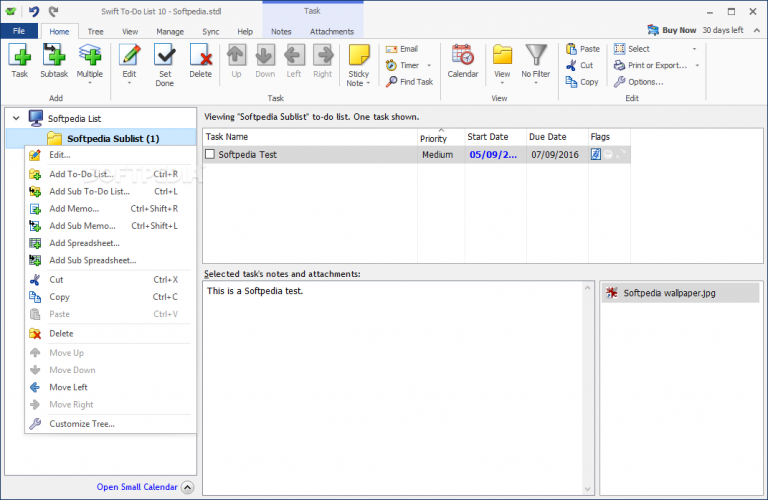Collapse the ribbon using the top-right chevron
This screenshot has width=768, height=500.
pos(757,30)
